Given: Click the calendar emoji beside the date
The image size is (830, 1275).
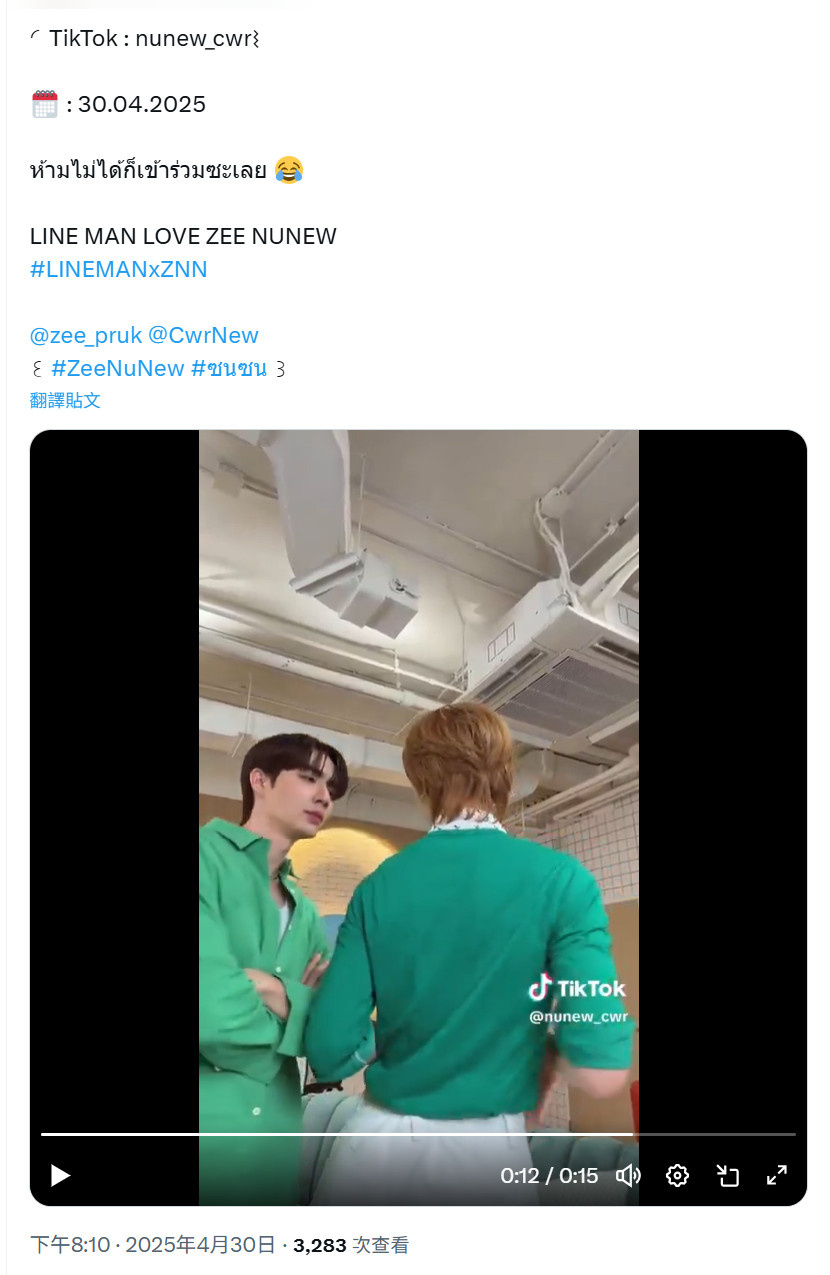Looking at the screenshot, I should (x=45, y=104).
